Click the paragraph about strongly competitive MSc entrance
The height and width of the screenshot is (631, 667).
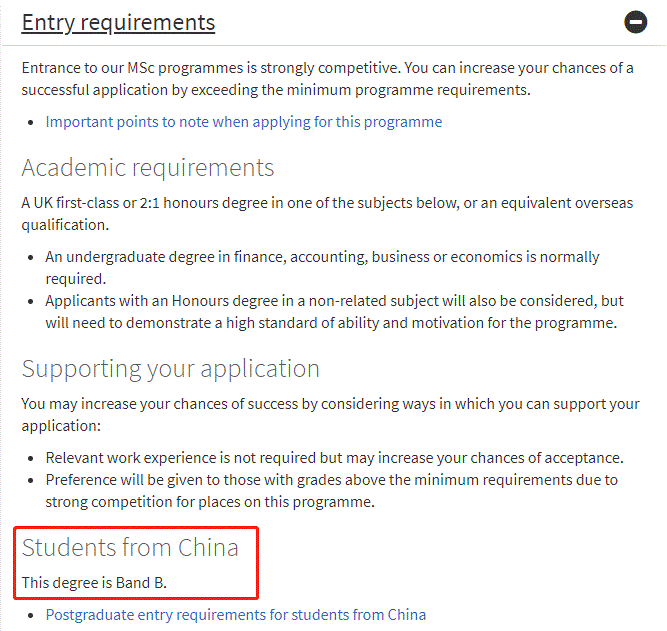point(328,79)
